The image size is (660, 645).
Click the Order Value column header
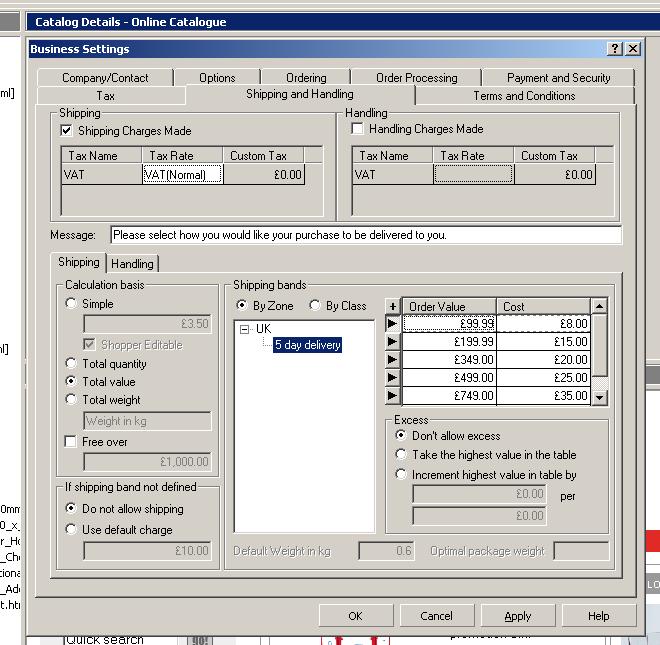click(x=449, y=307)
